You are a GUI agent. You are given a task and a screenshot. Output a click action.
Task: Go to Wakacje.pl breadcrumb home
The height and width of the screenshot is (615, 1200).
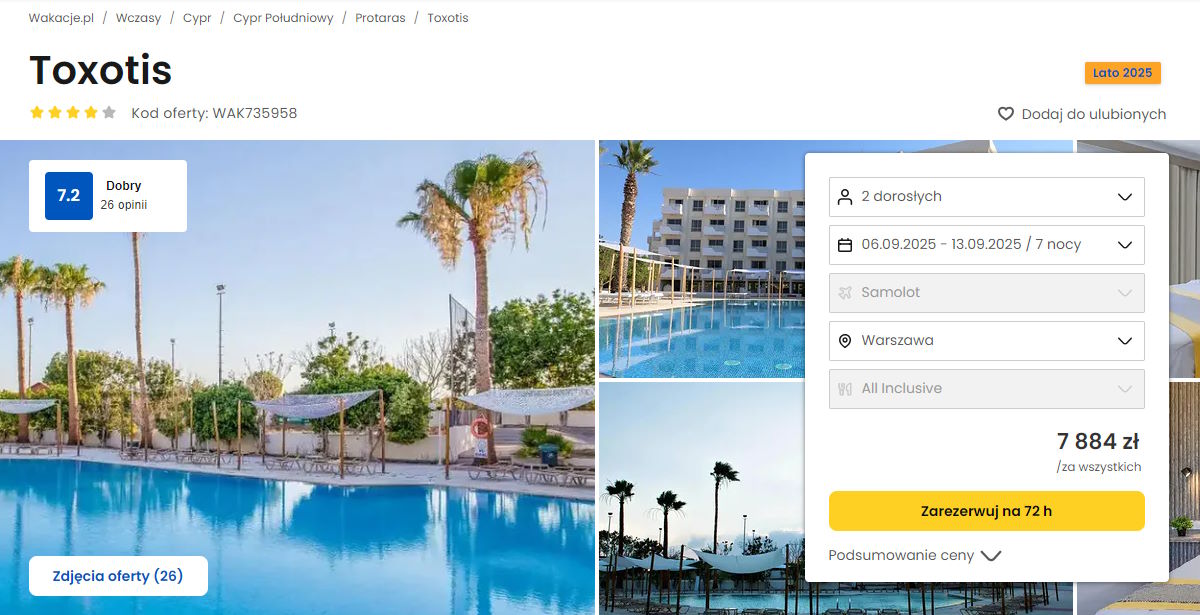pos(61,18)
